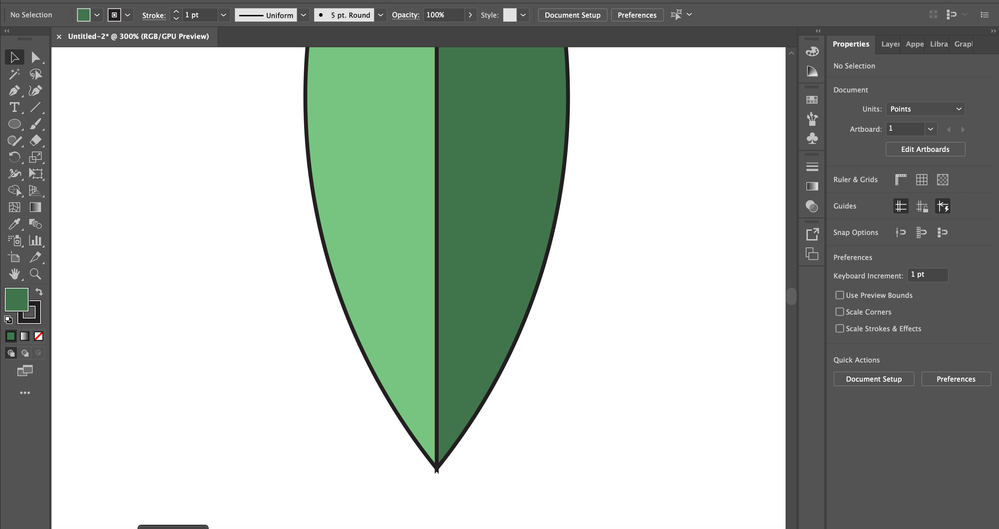The image size is (999, 529).
Task: Toggle the grid display button
Action: point(921,180)
